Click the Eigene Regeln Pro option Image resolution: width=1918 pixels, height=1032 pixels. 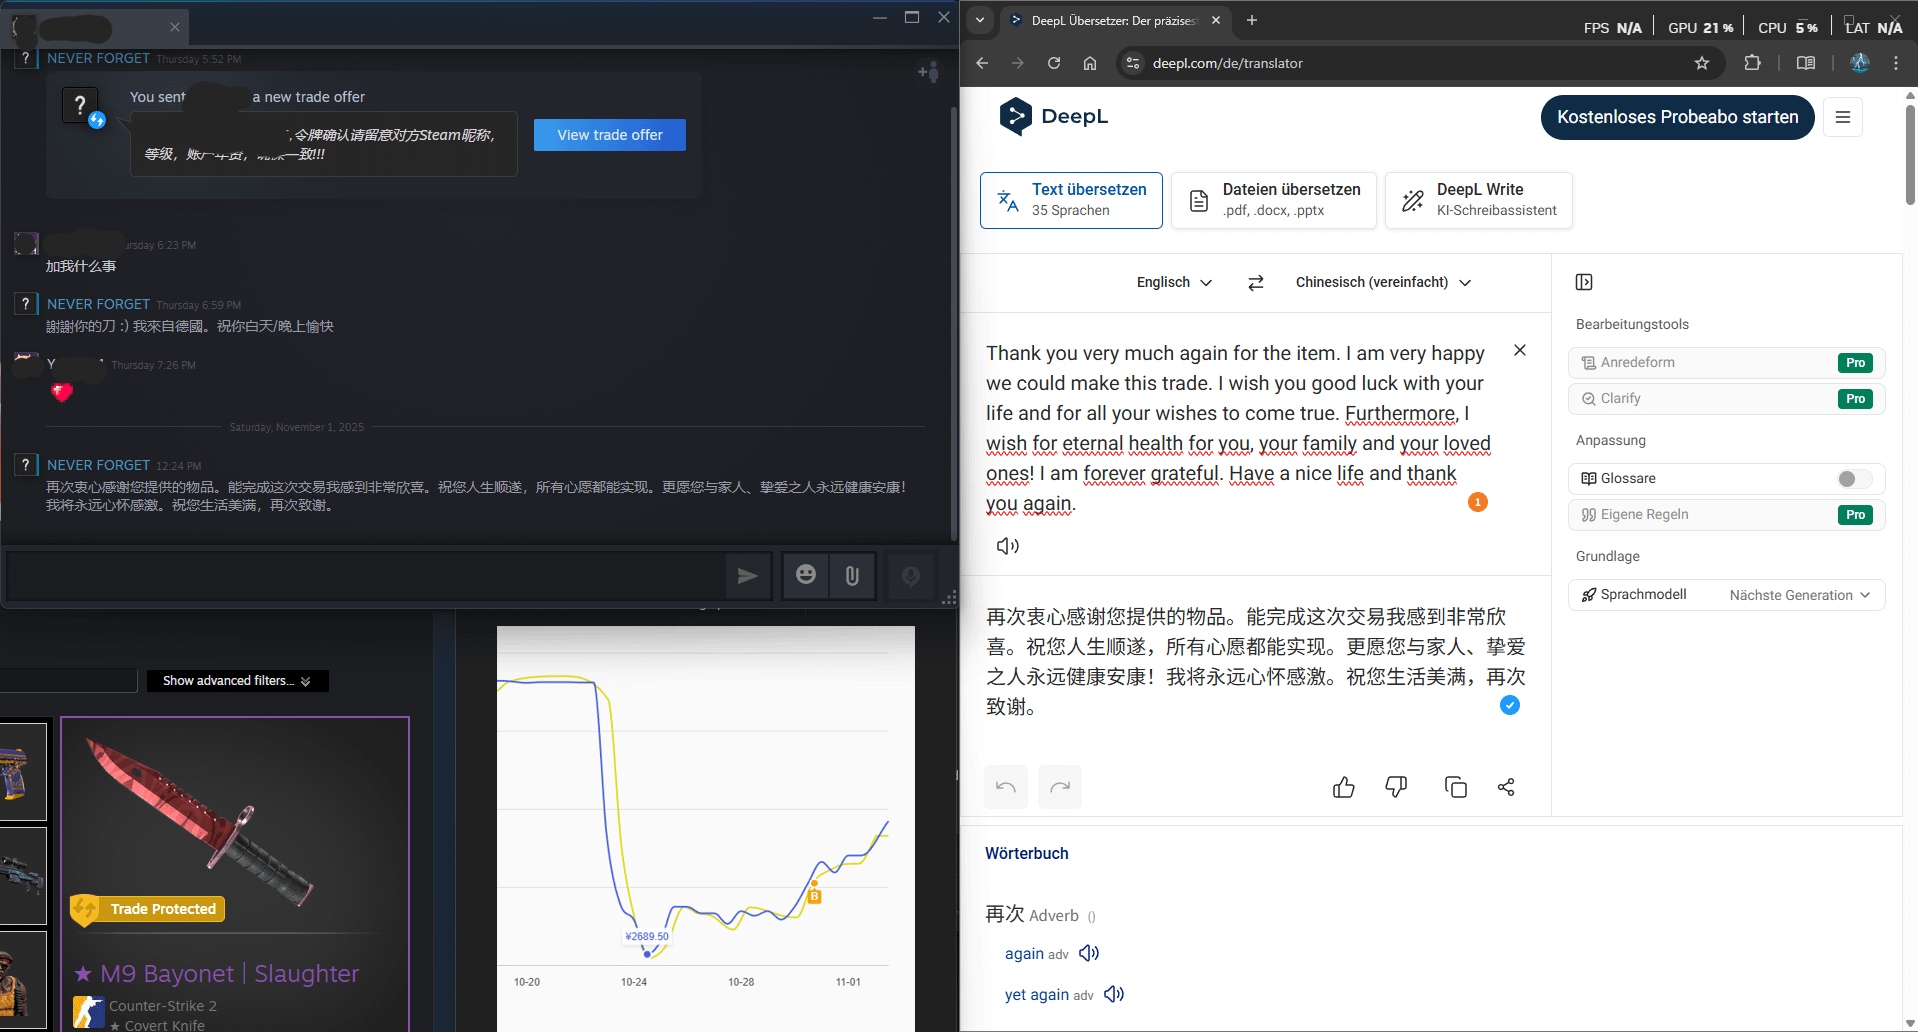(1727, 515)
